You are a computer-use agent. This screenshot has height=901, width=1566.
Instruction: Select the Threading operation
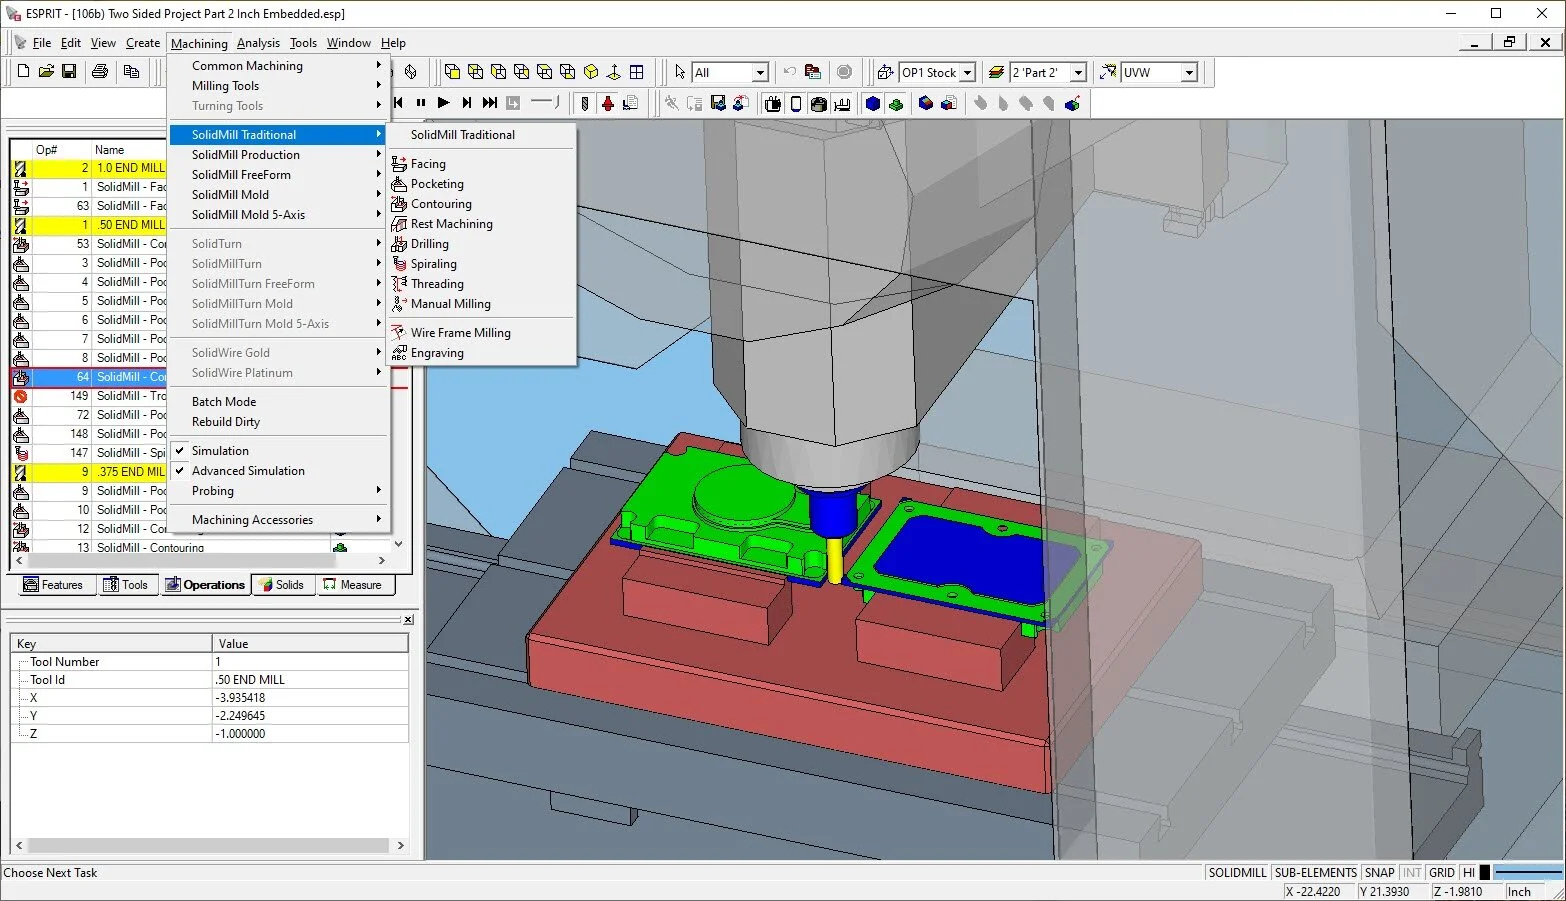tap(483, 284)
